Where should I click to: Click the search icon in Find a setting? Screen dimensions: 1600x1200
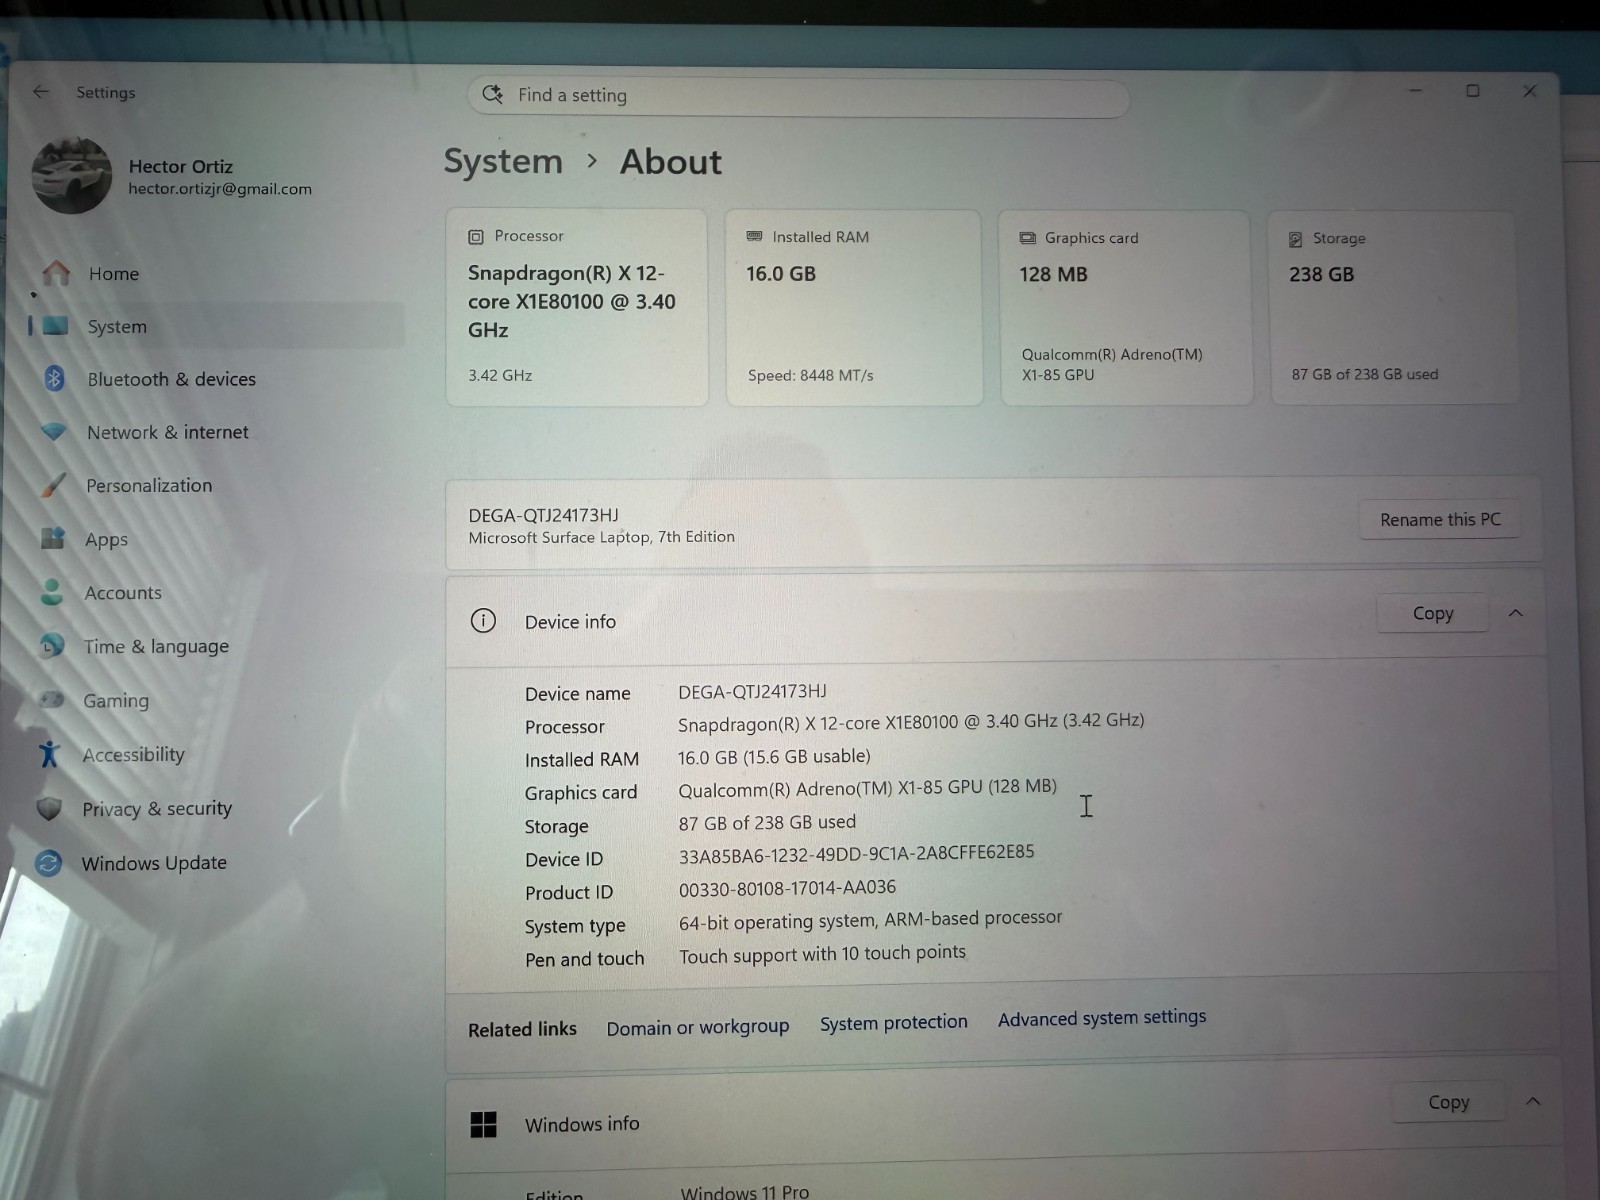492,94
